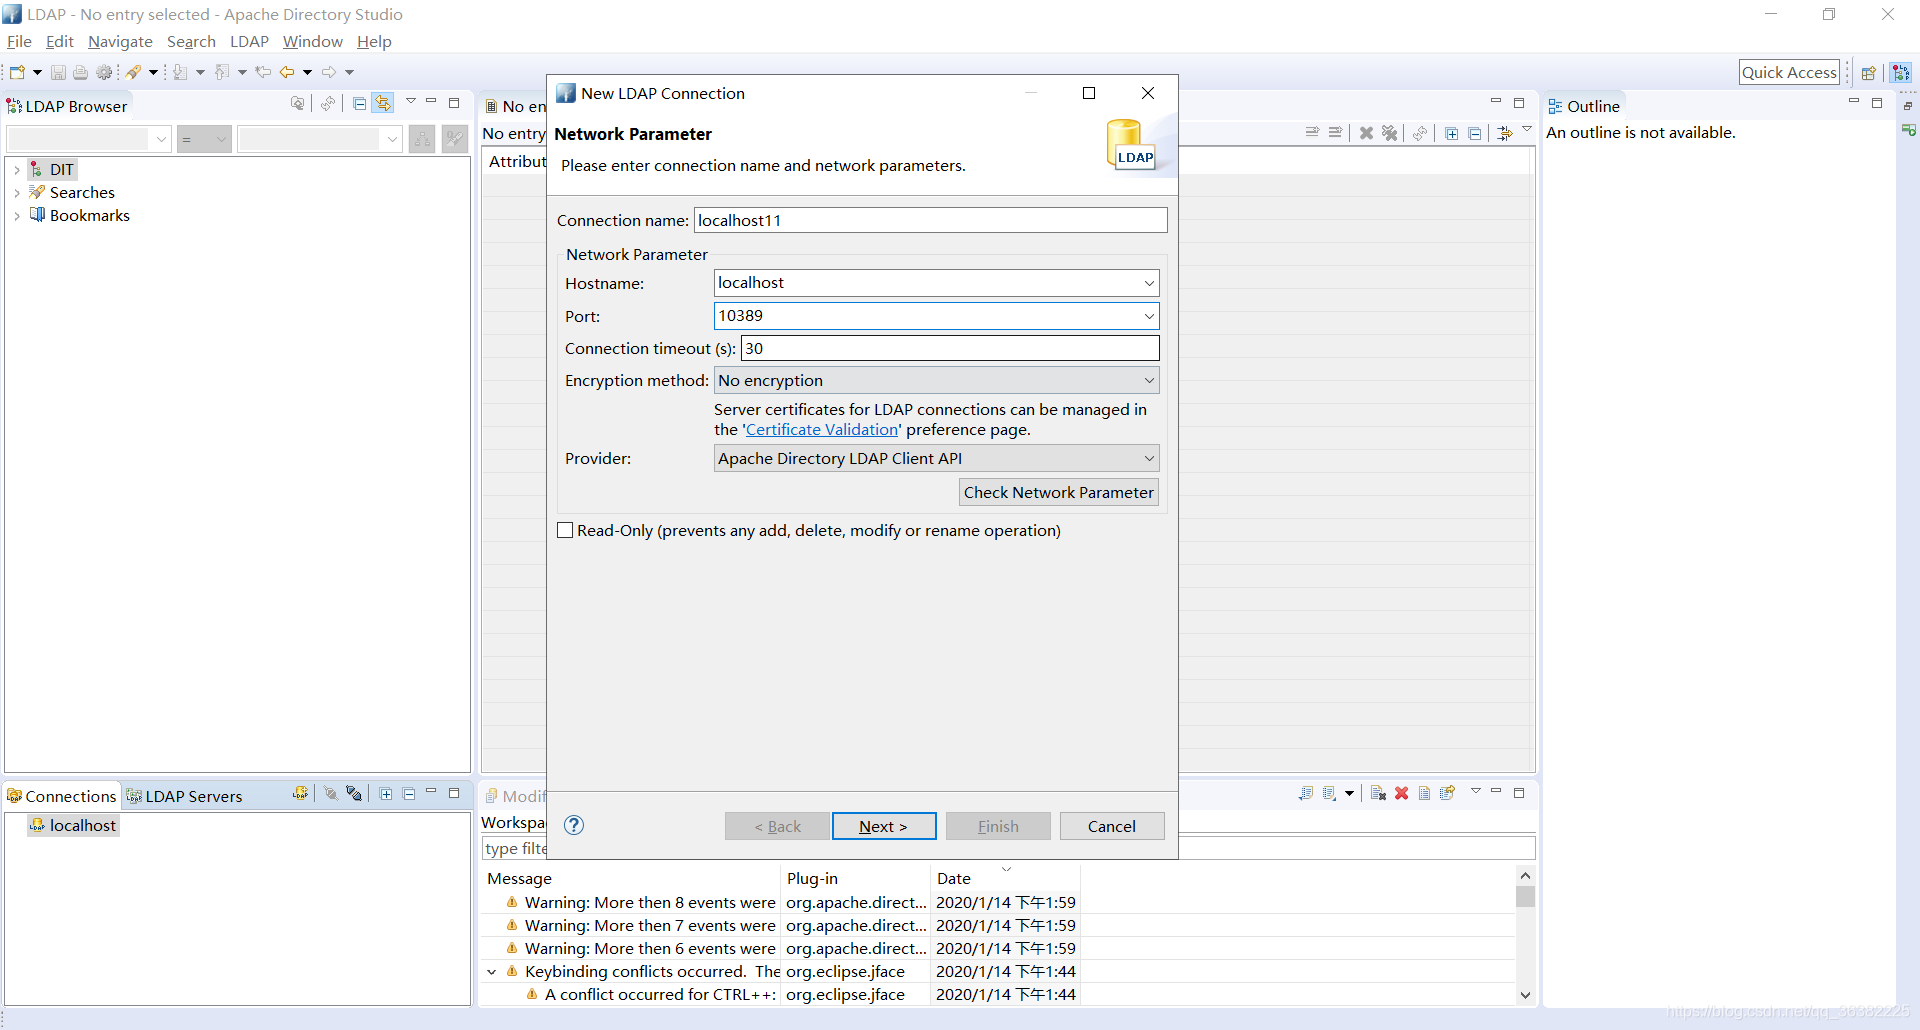Click the help question mark in dialog
The height and width of the screenshot is (1030, 1920).
[574, 825]
